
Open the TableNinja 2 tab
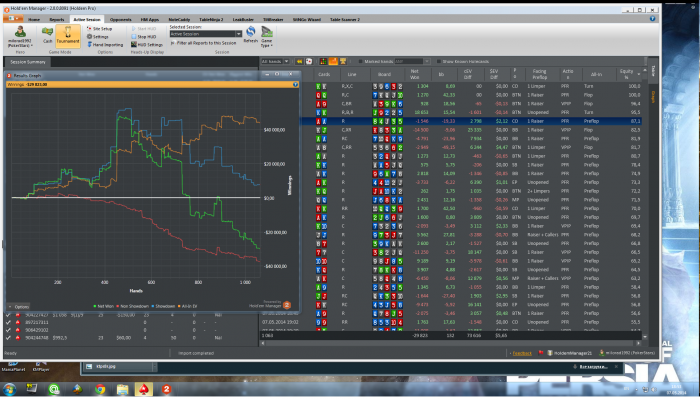(x=211, y=20)
